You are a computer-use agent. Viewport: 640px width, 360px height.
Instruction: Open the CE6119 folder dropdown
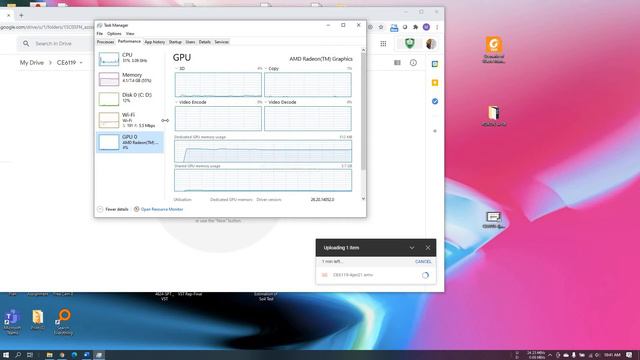[81, 63]
